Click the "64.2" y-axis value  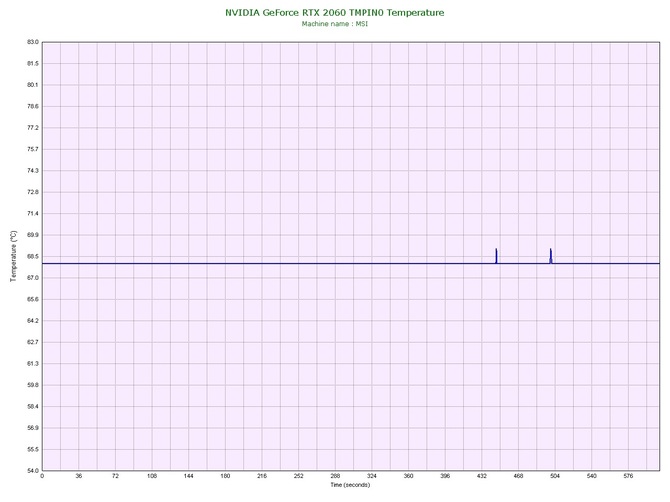33,320
